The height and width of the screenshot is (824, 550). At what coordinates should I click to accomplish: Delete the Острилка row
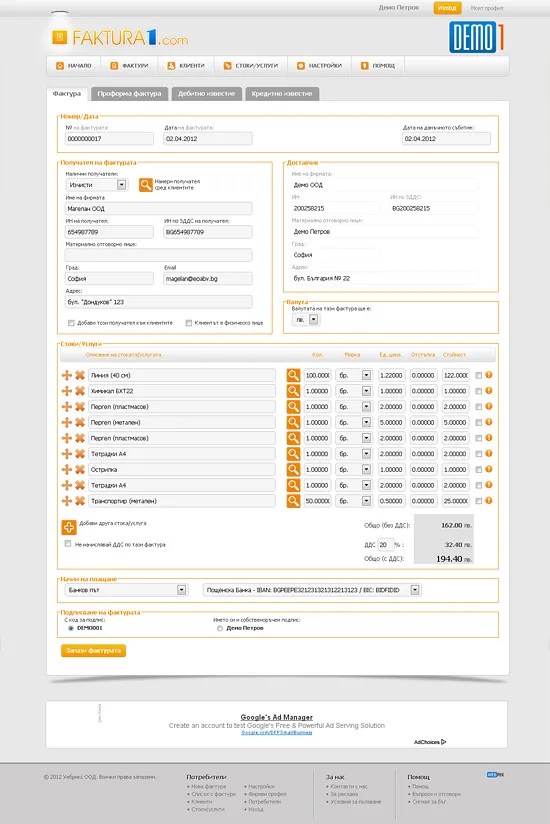pos(80,470)
